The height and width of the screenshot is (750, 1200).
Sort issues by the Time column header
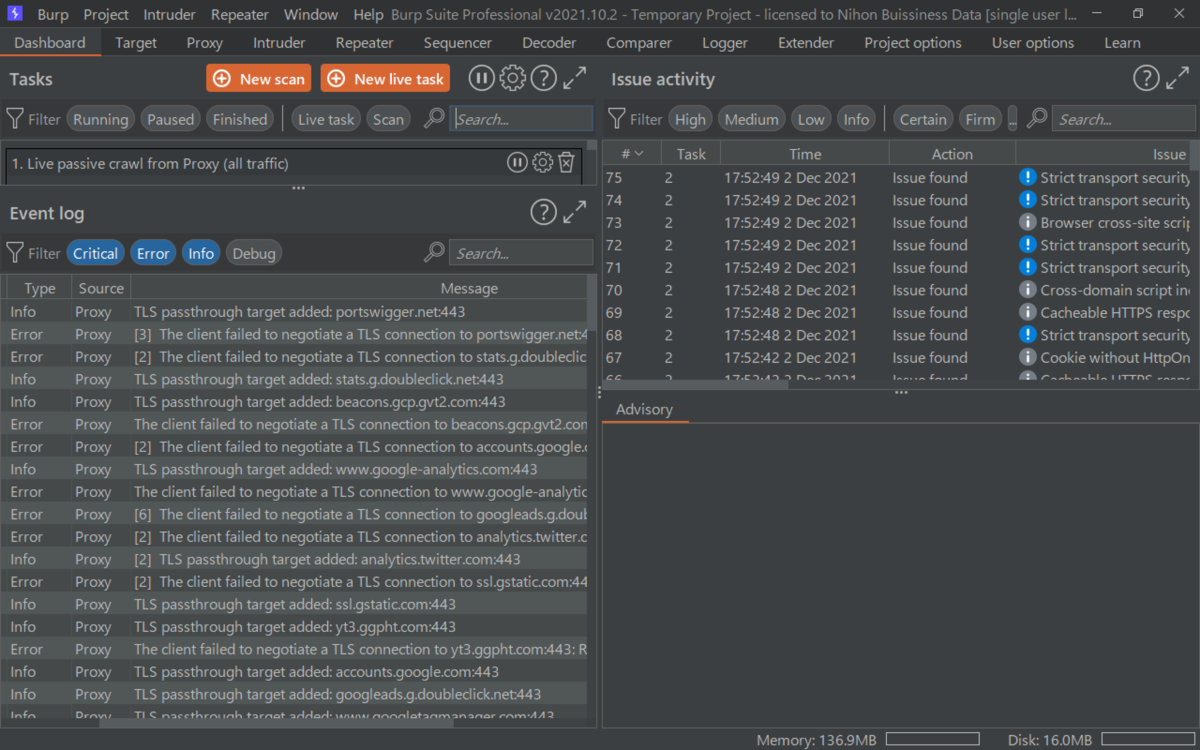point(805,154)
